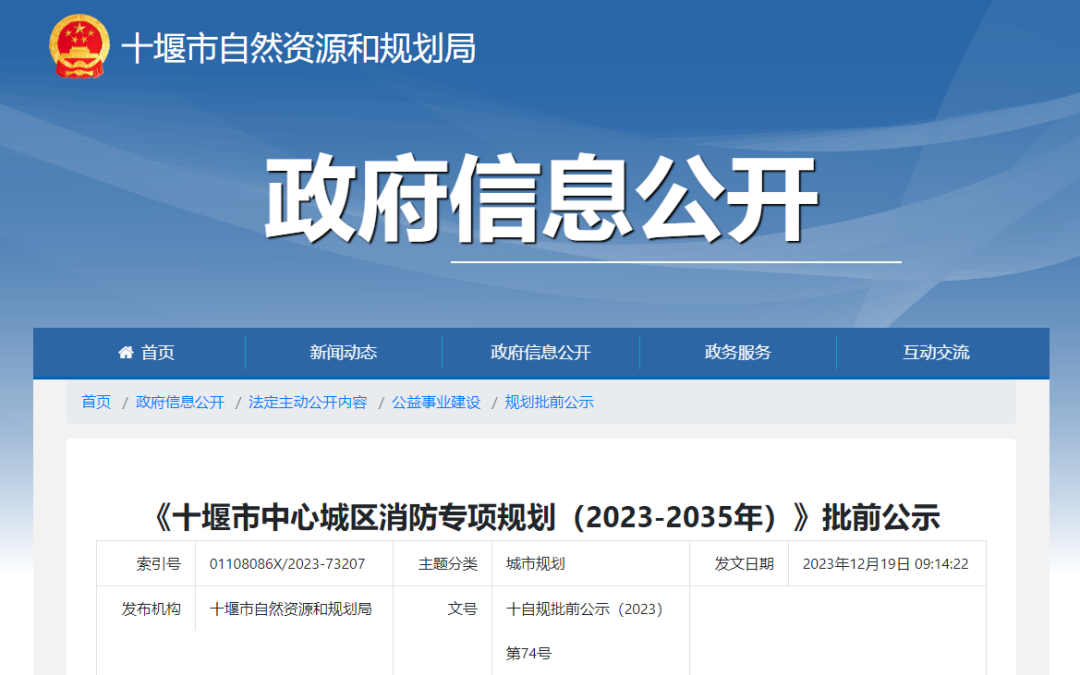The image size is (1080, 675).
Task: Follow the 政府信息公开 breadcrumb link
Action: click(180, 402)
